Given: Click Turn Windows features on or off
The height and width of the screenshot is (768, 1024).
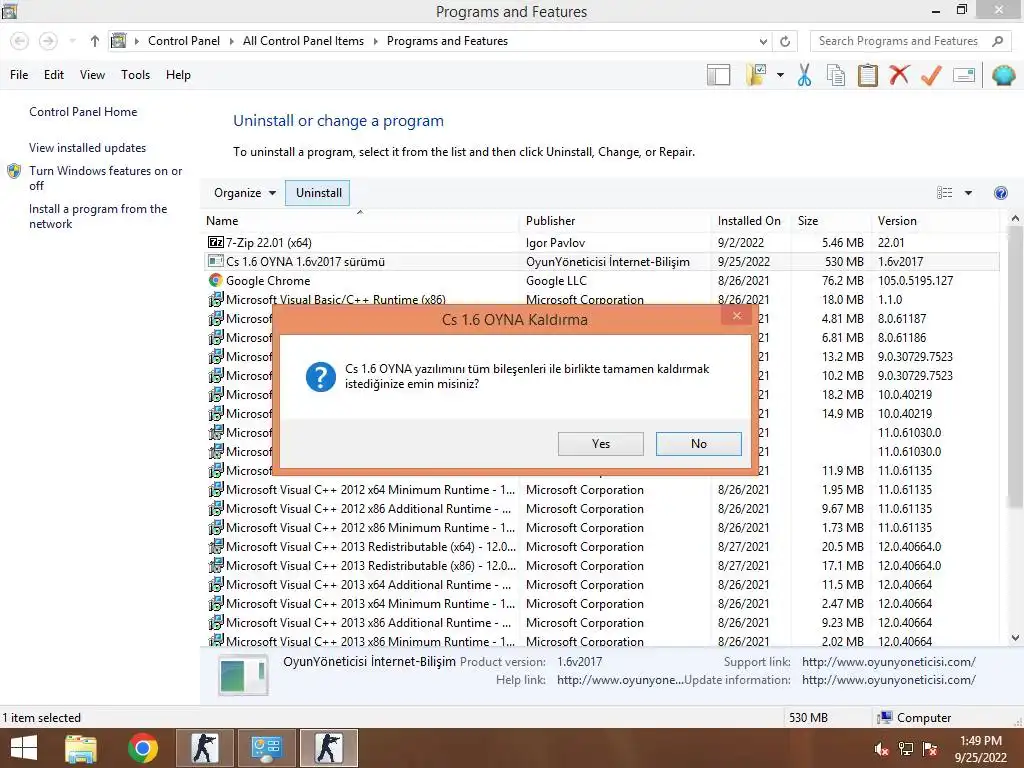Looking at the screenshot, I should [x=105, y=178].
